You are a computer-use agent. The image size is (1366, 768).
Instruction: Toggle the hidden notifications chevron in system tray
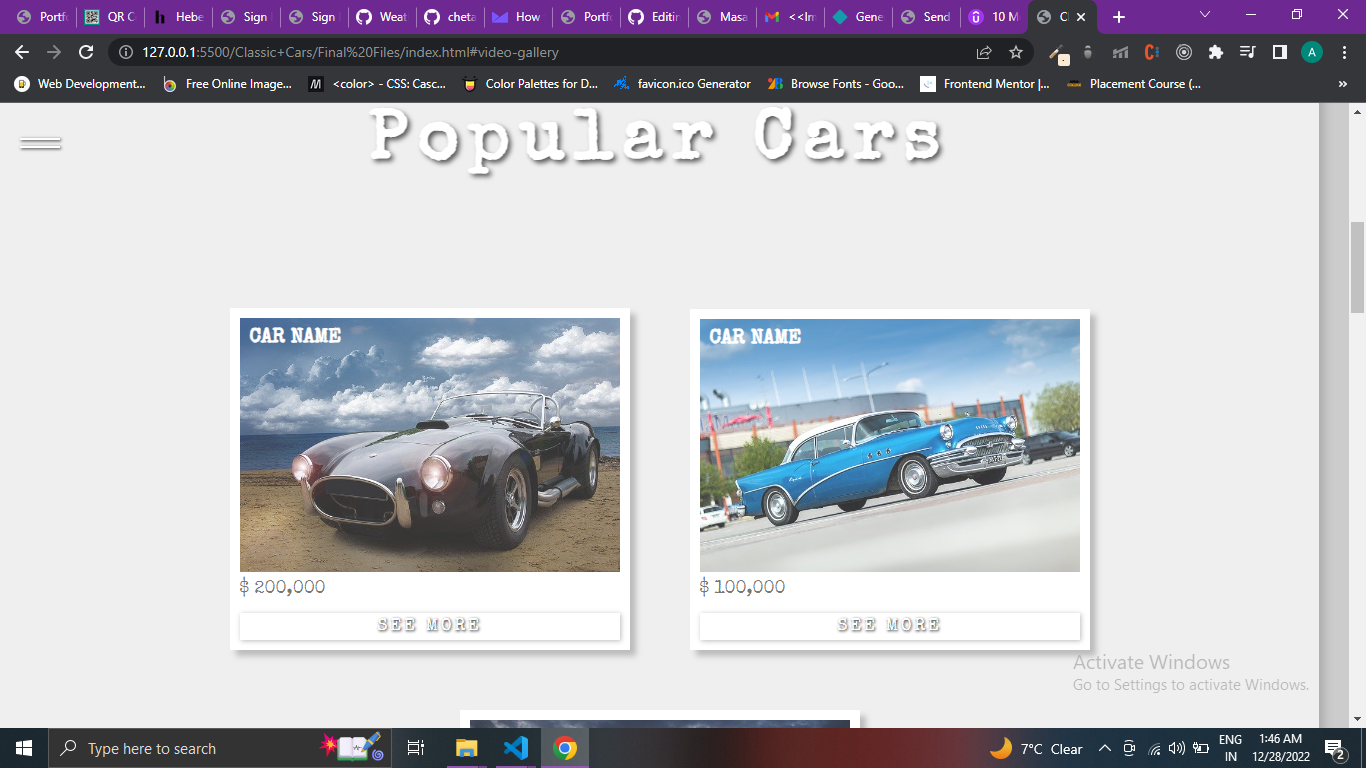pyautogui.click(x=1104, y=748)
